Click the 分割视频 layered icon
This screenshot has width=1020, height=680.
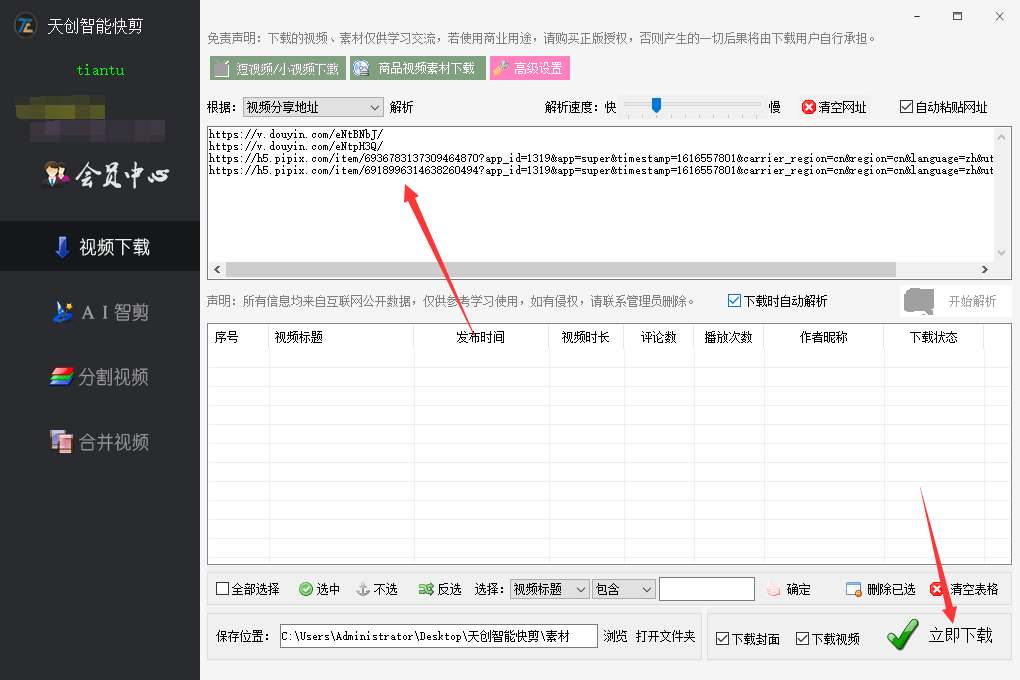click(x=62, y=377)
